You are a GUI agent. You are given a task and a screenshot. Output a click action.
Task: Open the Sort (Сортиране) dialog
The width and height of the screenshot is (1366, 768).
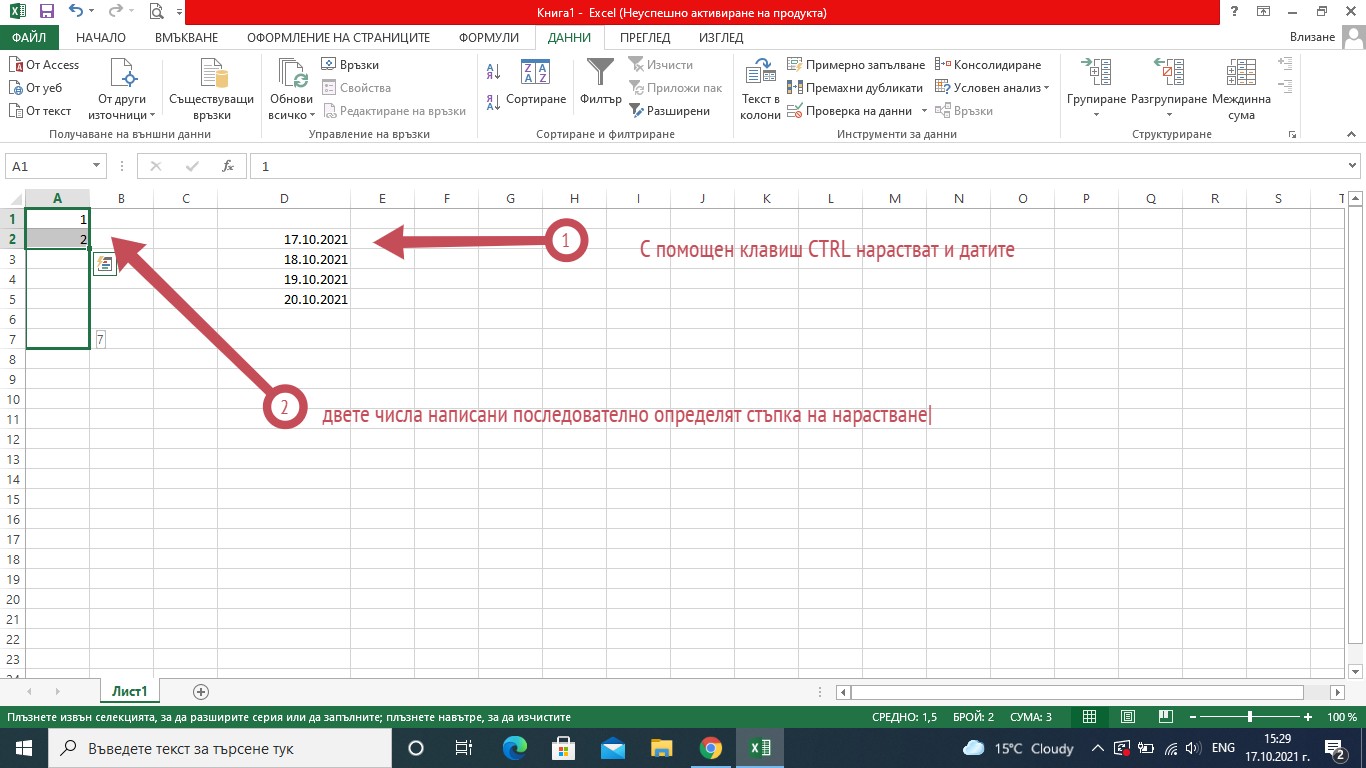point(536,83)
